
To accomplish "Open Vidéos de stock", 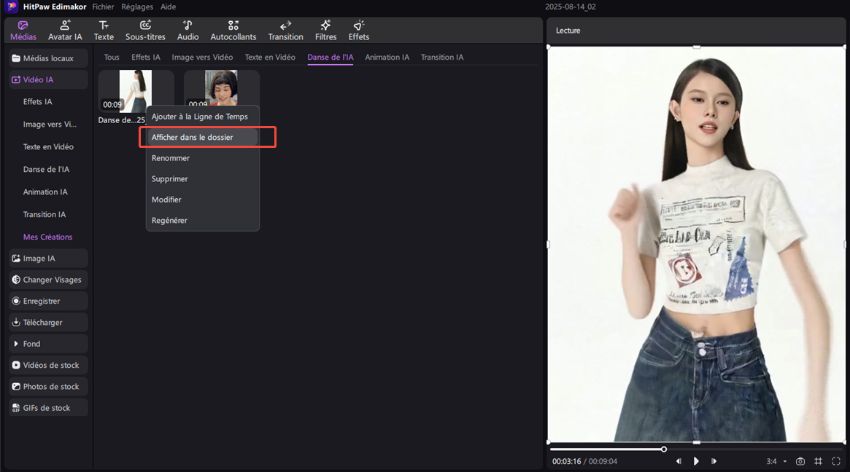I will click(x=48, y=365).
